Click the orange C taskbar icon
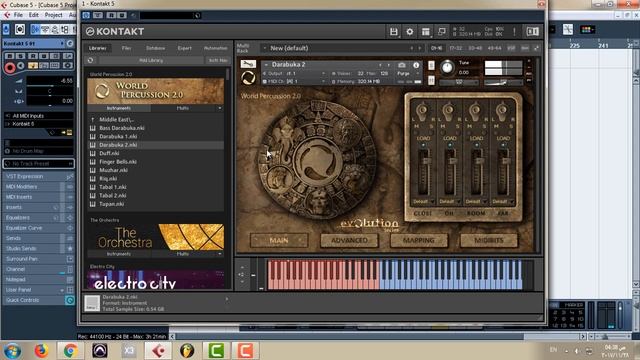The image size is (640, 360). 245,351
